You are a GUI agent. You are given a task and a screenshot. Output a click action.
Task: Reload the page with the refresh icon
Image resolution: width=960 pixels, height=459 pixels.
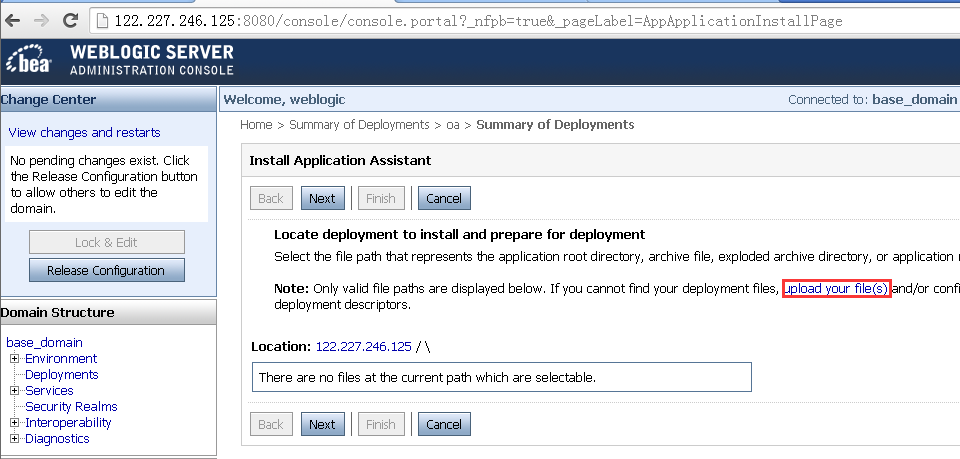coord(71,21)
